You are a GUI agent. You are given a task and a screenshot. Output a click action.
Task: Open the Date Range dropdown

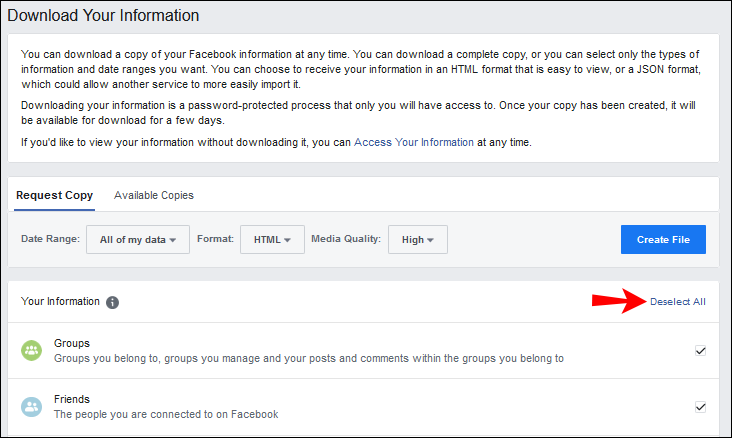tap(137, 240)
